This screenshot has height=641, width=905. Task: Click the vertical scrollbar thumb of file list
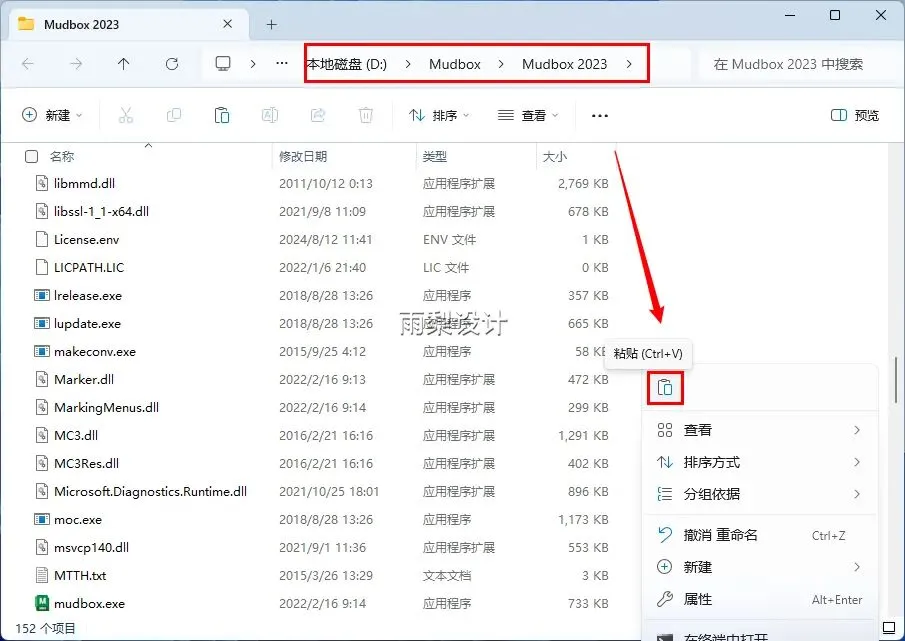coord(896,380)
